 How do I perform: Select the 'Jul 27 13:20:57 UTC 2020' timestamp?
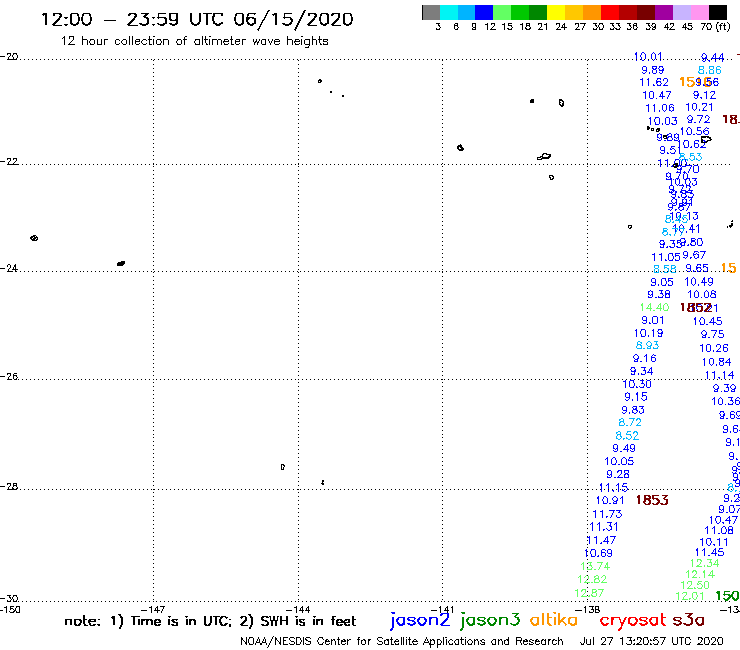click(651, 641)
